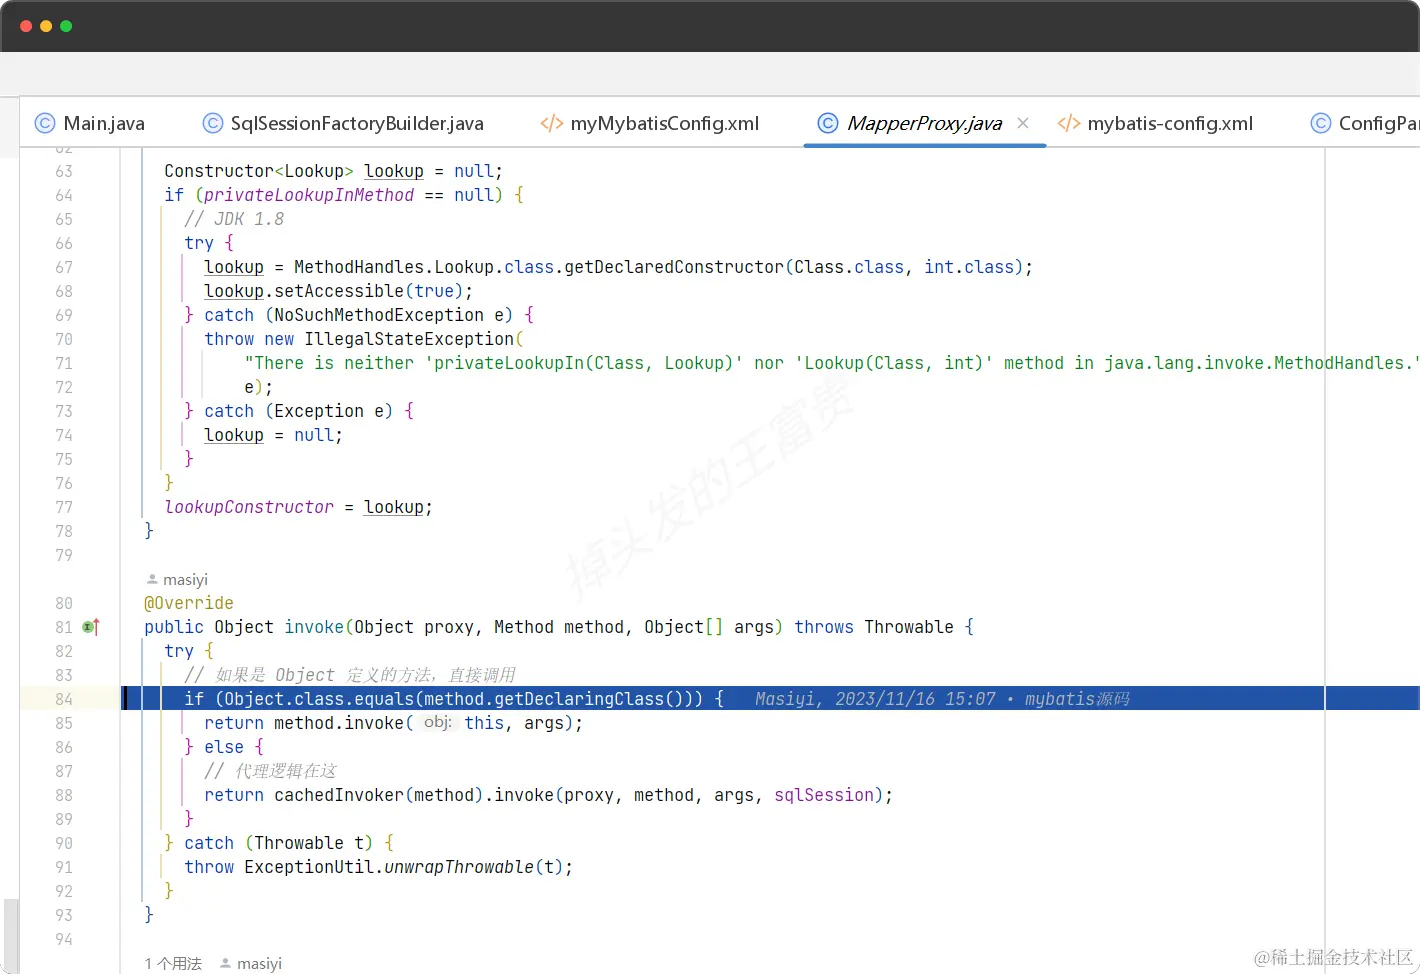Viewport: 1420px width, 974px height.
Task: Click 'sqlSession' on line 88
Action: (x=824, y=795)
